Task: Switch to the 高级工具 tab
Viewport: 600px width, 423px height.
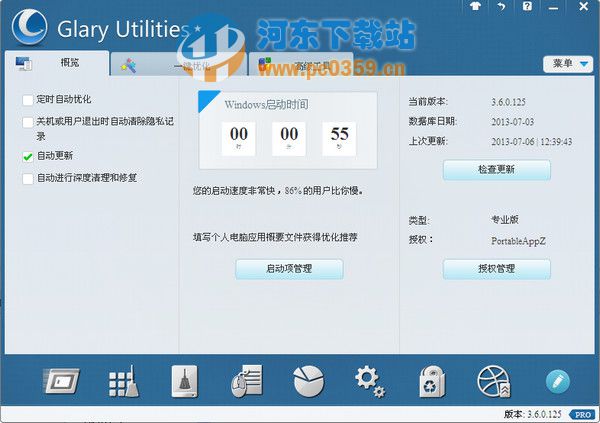Action: pos(301,64)
